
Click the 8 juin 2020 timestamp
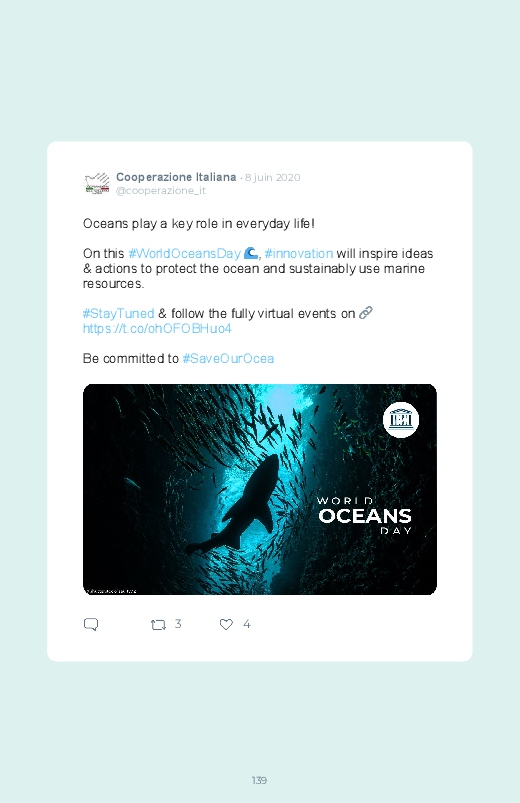[x=273, y=178]
